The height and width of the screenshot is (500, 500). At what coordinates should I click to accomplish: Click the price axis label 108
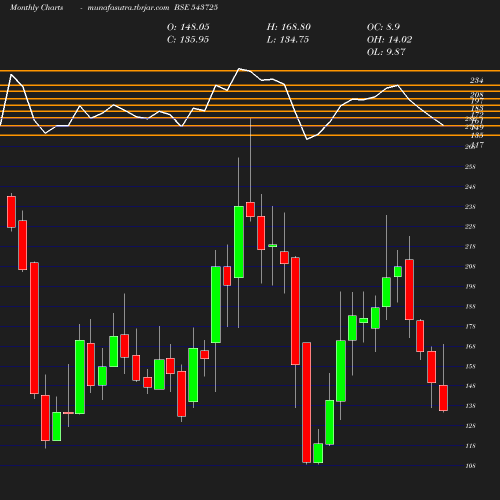(x=470, y=466)
